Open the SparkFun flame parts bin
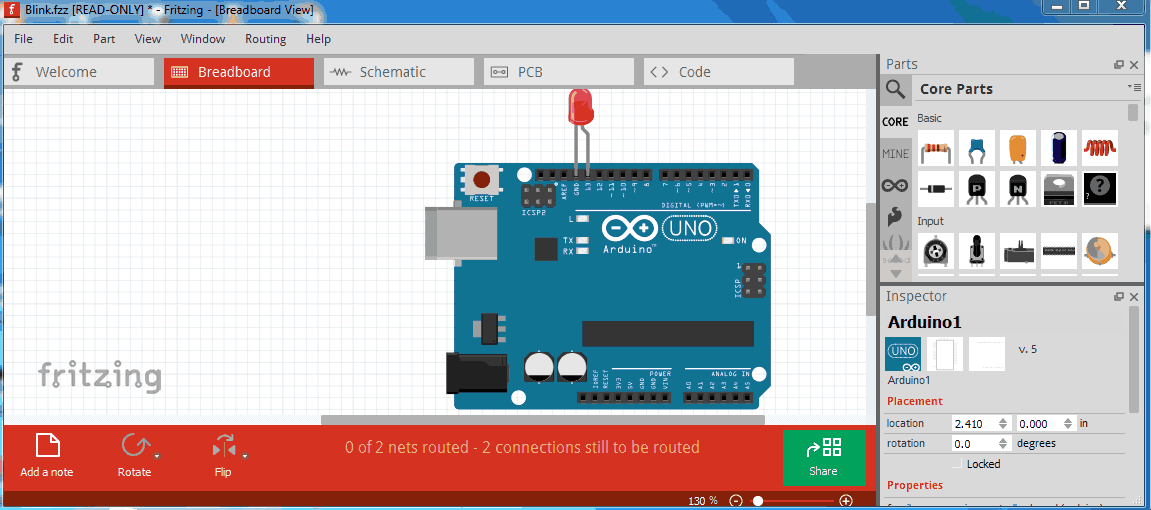This screenshot has height=510, width=1151. 896,216
